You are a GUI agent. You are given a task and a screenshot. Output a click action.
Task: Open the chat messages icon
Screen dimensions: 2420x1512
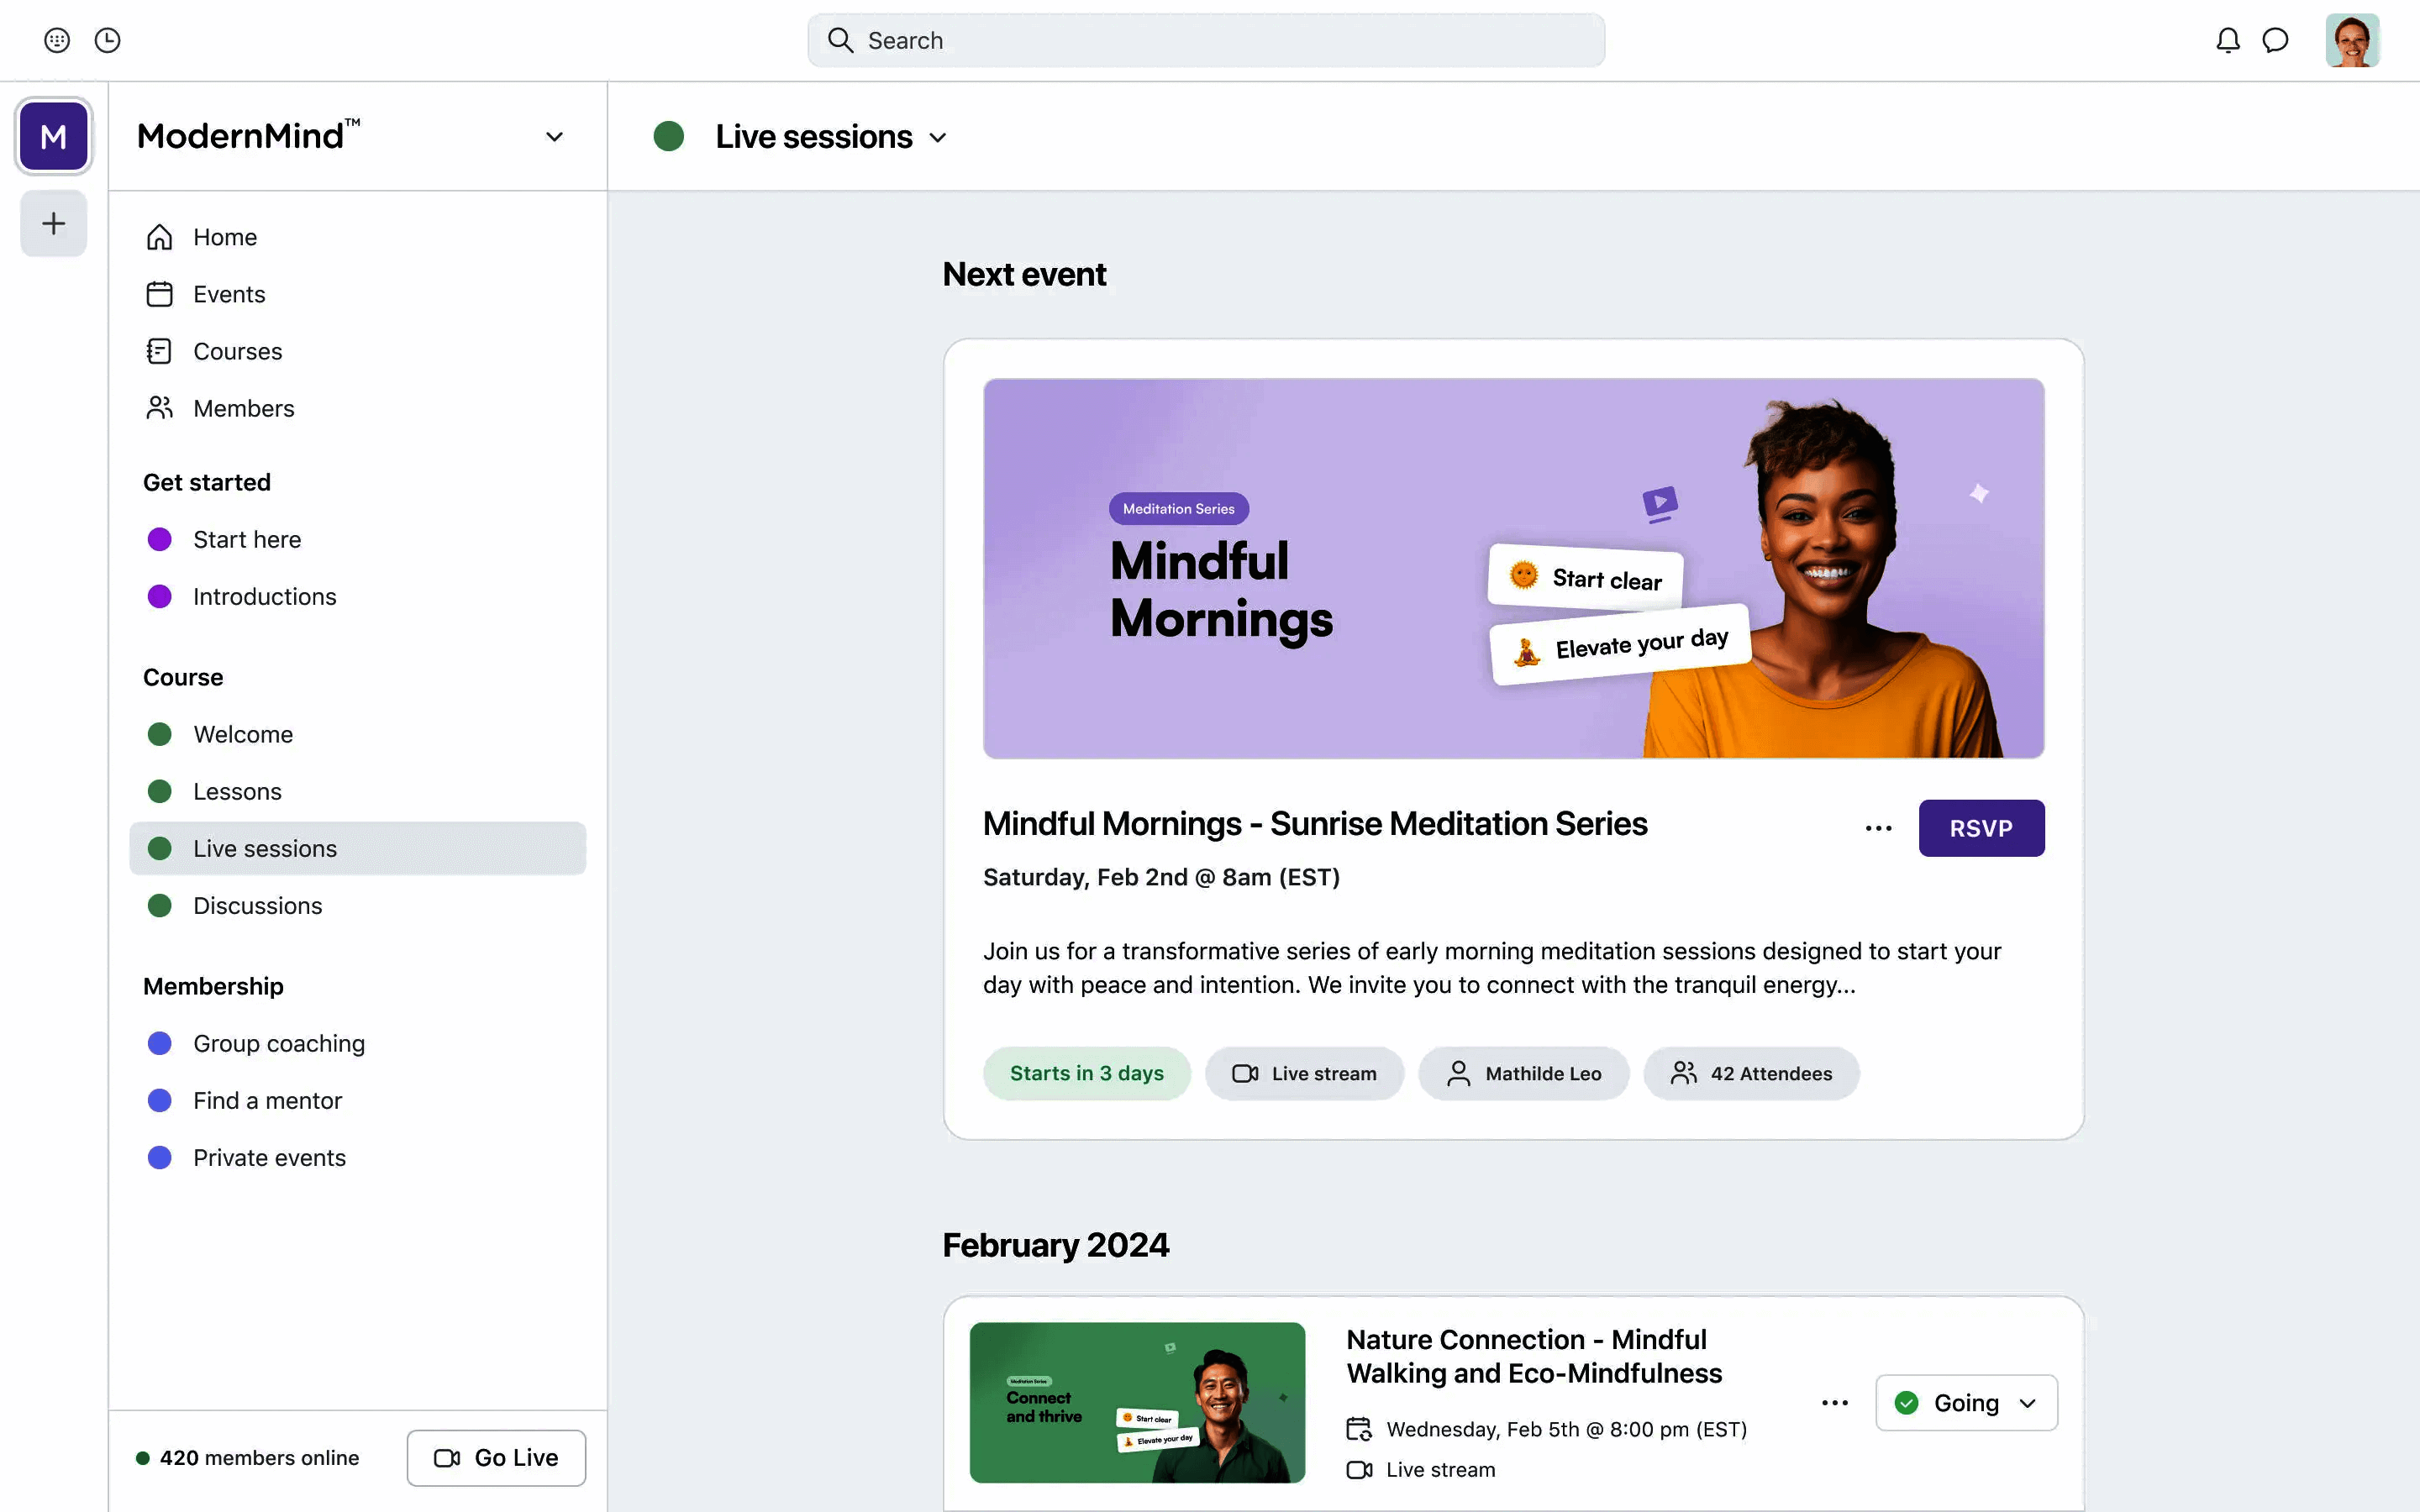(x=2275, y=40)
